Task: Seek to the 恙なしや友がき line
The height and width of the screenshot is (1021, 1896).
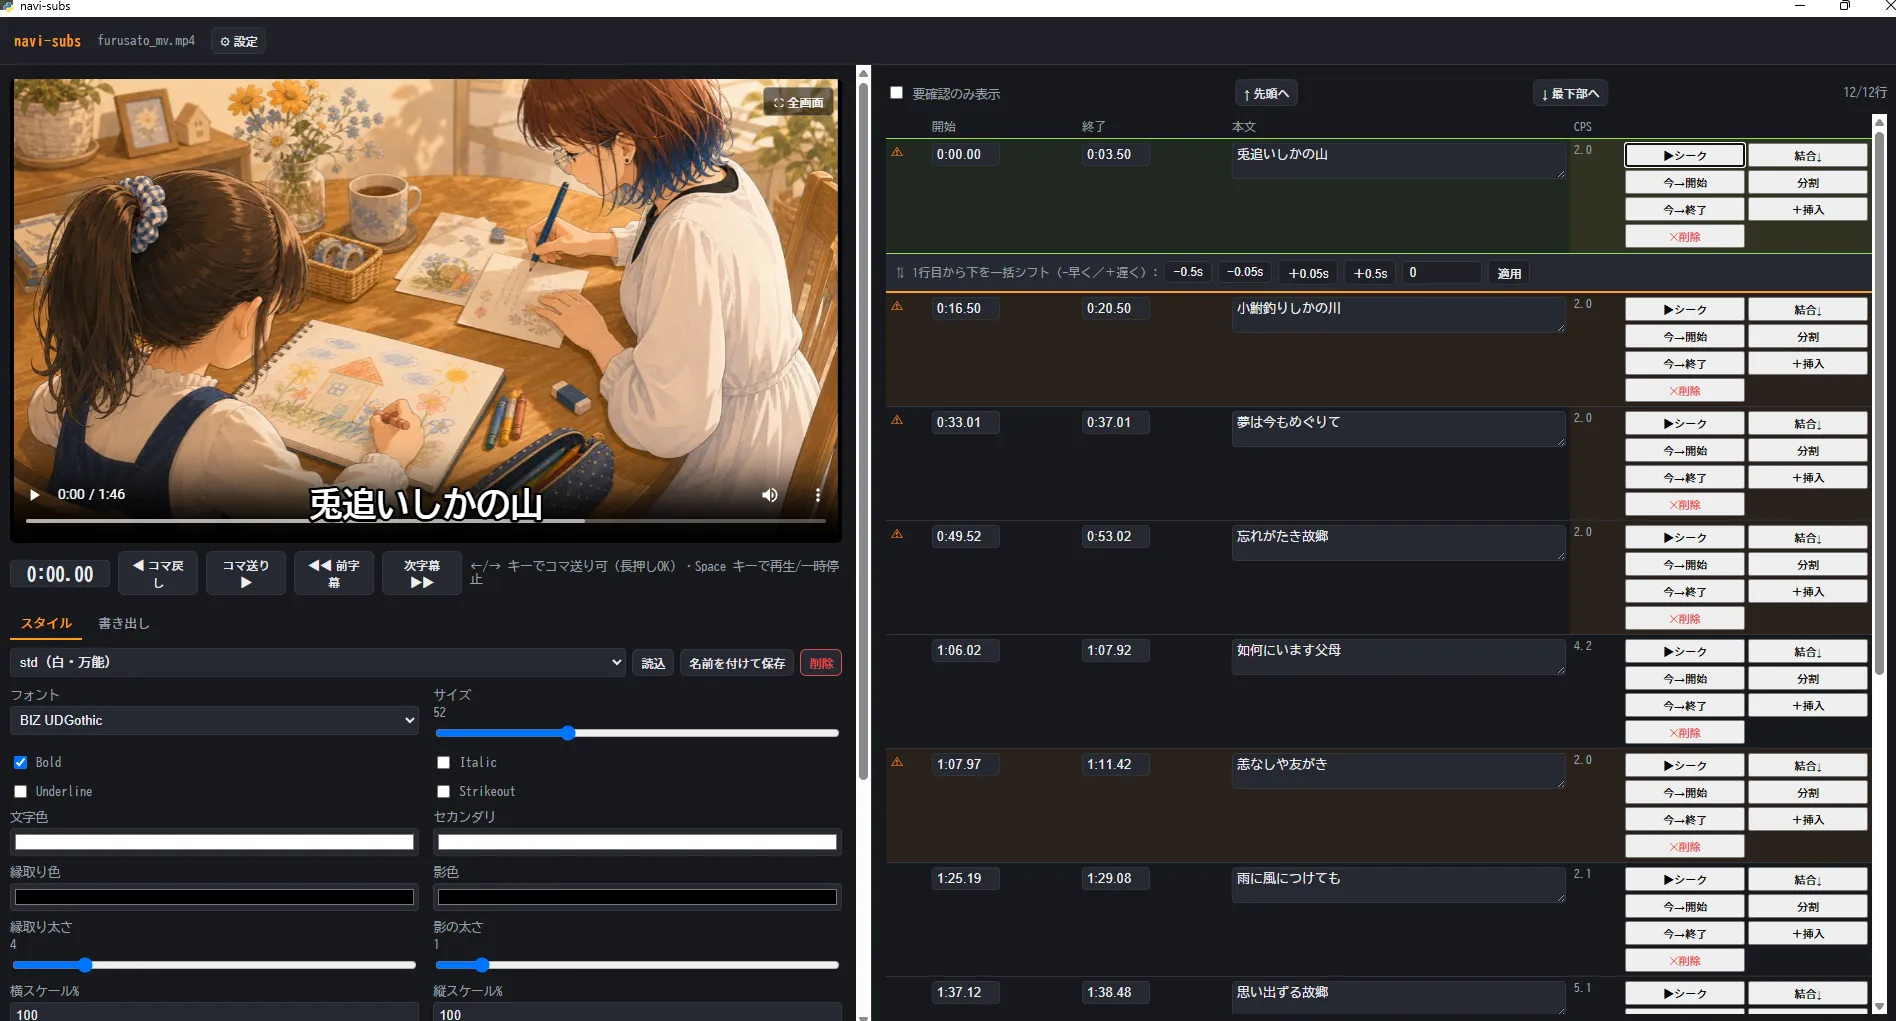Action: (1685, 766)
